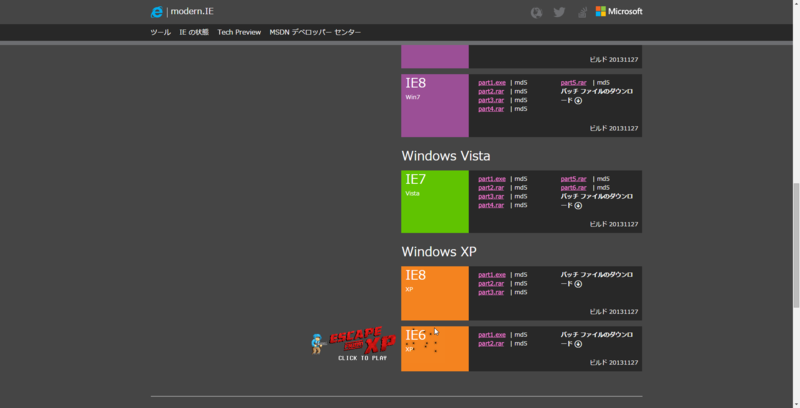This screenshot has width=800, height=408.
Task: Click download arrow icon in IE7 Vista tile
Action: click(x=578, y=206)
